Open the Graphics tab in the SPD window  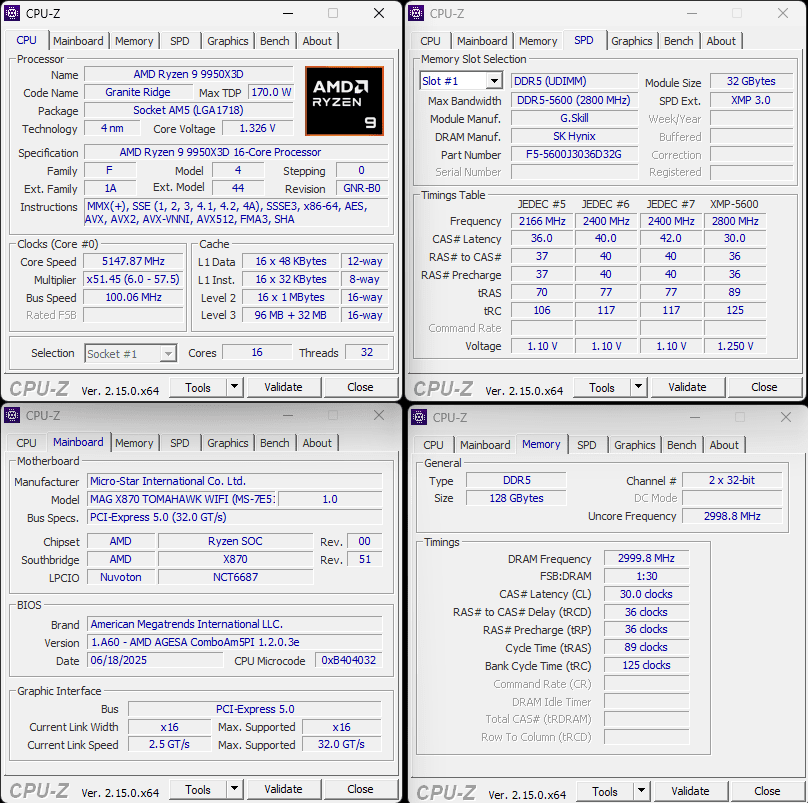[631, 41]
